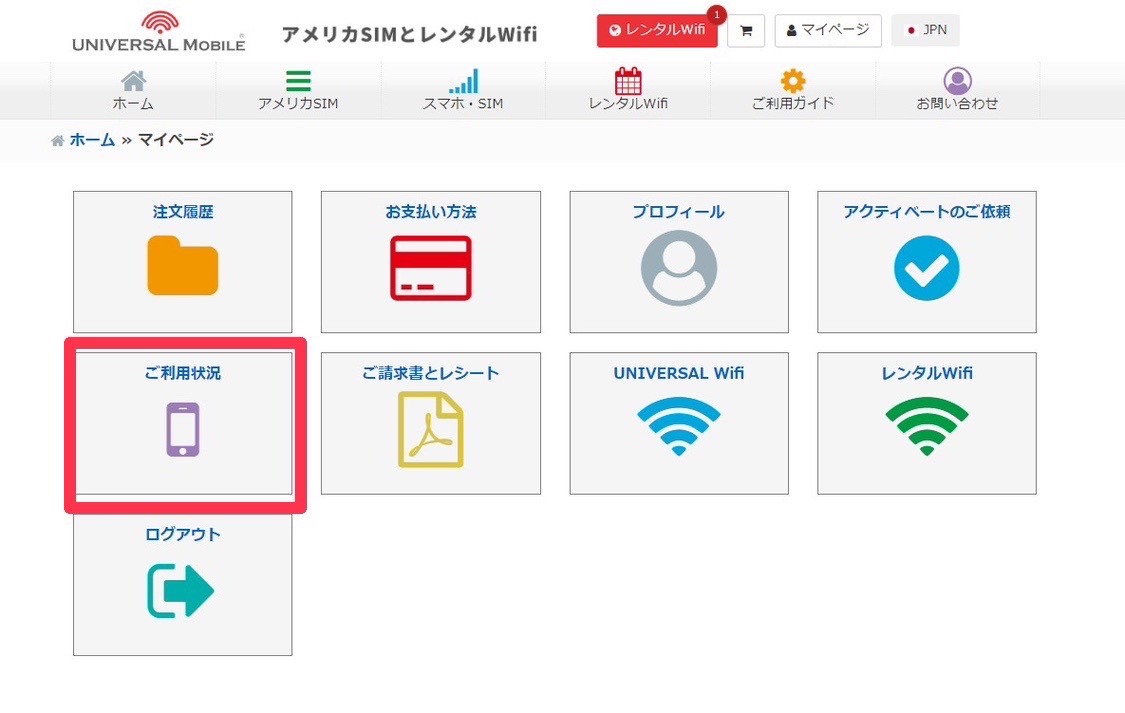Open the shopping cart icon button
1125x713 pixels.
click(x=745, y=31)
